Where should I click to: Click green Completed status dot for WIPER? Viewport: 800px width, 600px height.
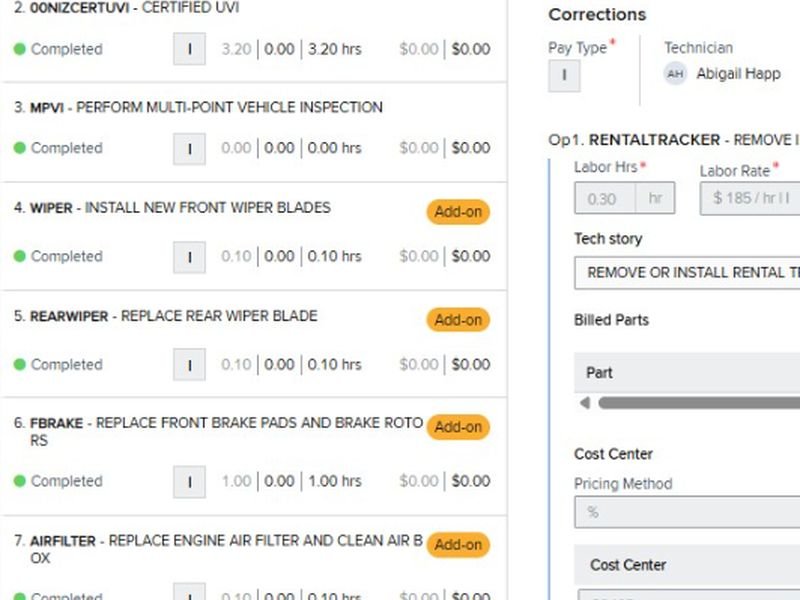19,256
